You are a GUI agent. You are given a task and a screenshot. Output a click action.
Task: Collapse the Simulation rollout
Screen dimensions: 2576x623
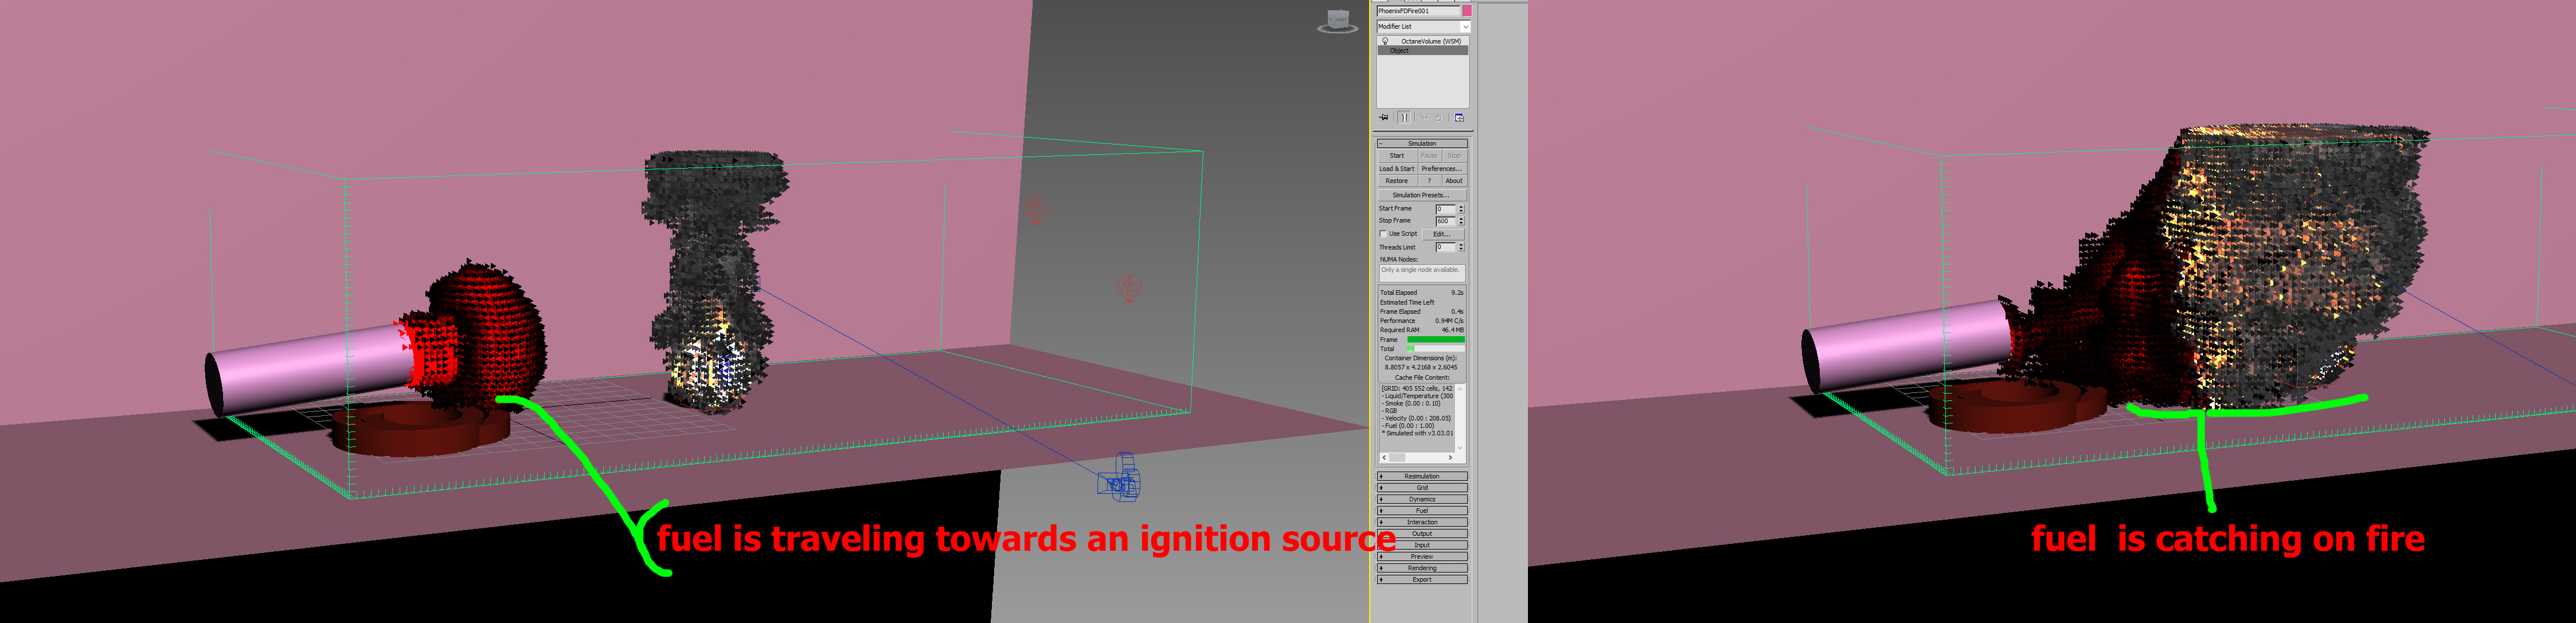1421,143
